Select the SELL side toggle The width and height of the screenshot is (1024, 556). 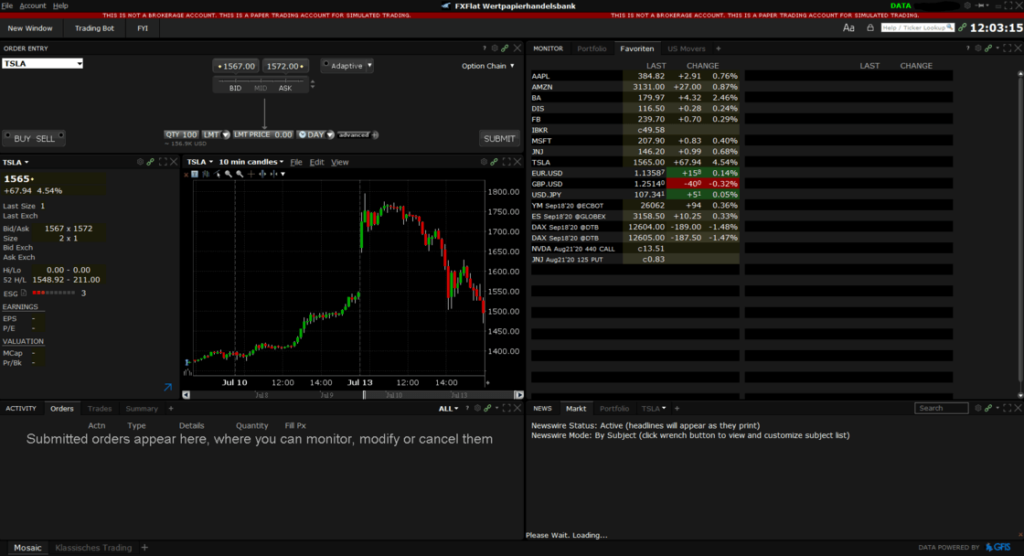pos(45,139)
